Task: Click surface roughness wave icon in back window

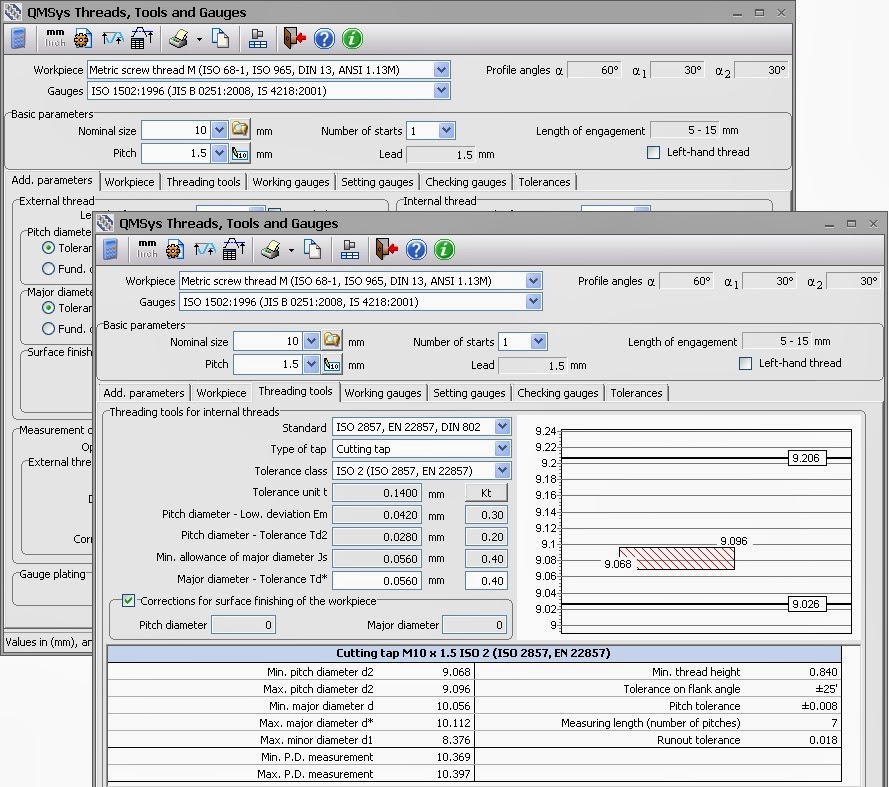Action: tap(112, 38)
